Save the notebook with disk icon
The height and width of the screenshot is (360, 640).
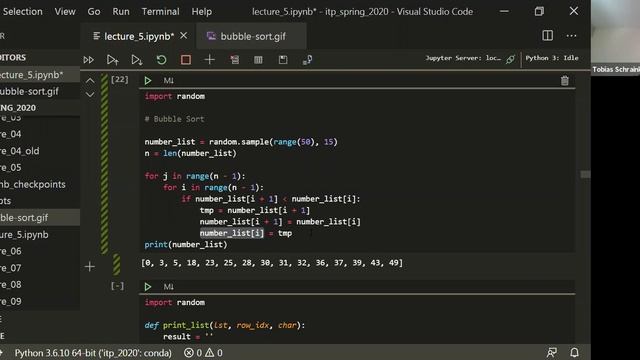pos(283,60)
